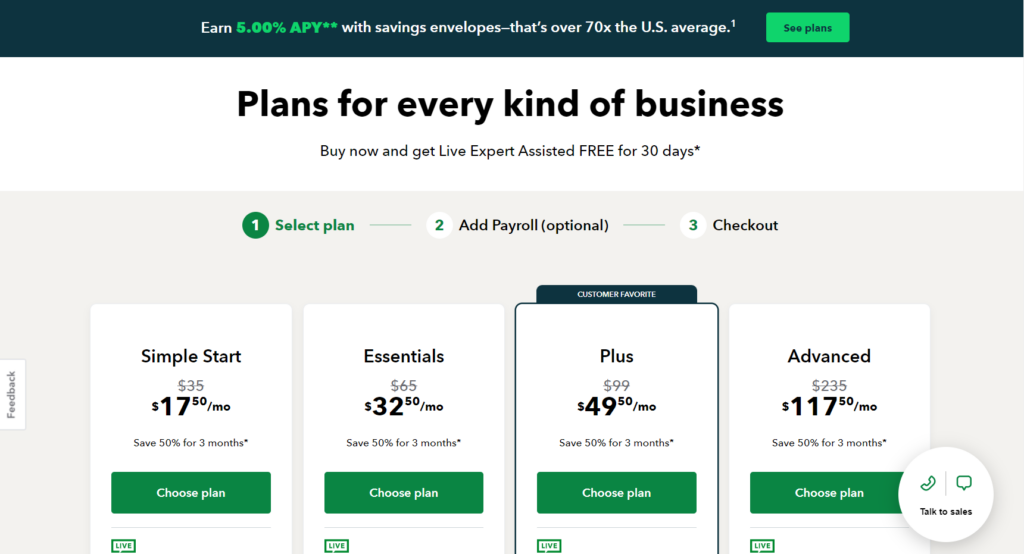Click the See plans button in banner
The width and height of the screenshot is (1024, 554).
point(808,27)
